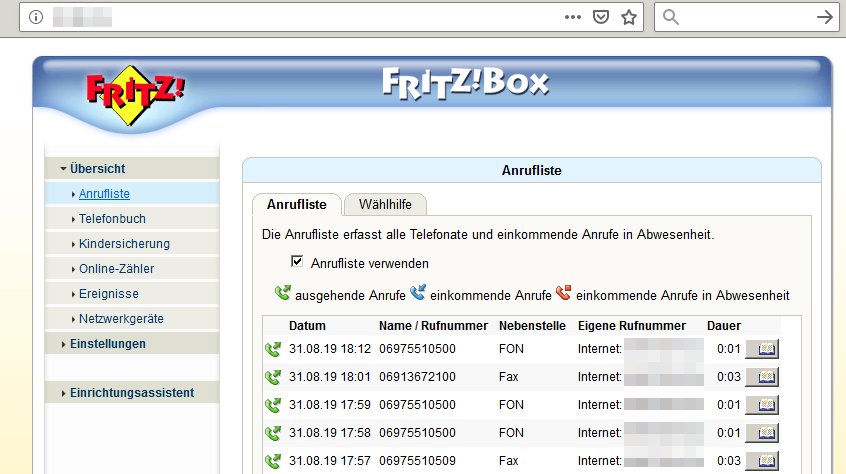
Task: Click date 31.08.19 18:12
Action: [330, 349]
